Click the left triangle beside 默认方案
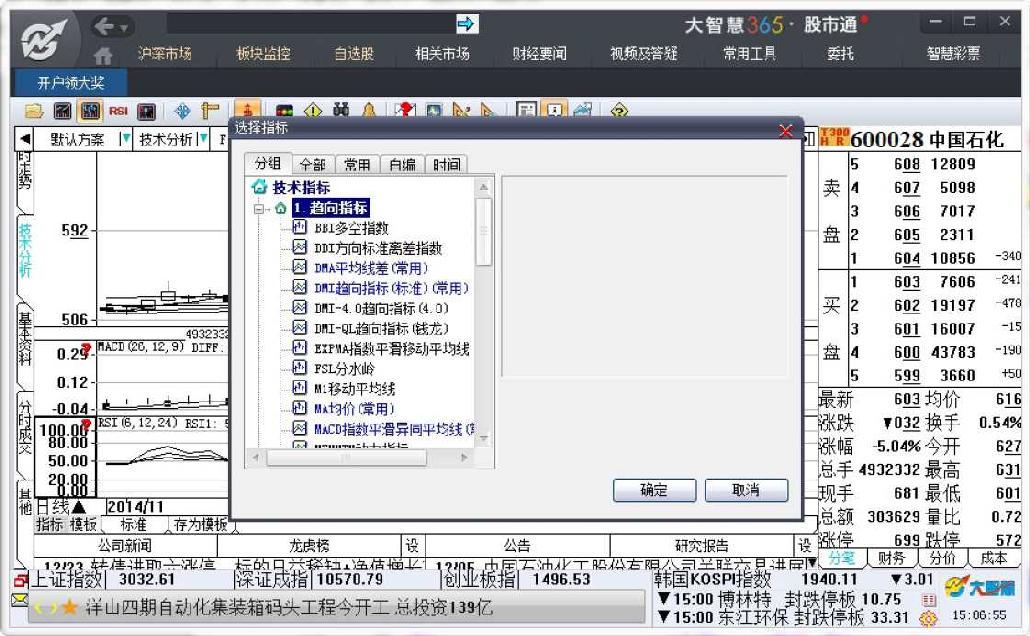This screenshot has height=636, width=1030. (25, 139)
